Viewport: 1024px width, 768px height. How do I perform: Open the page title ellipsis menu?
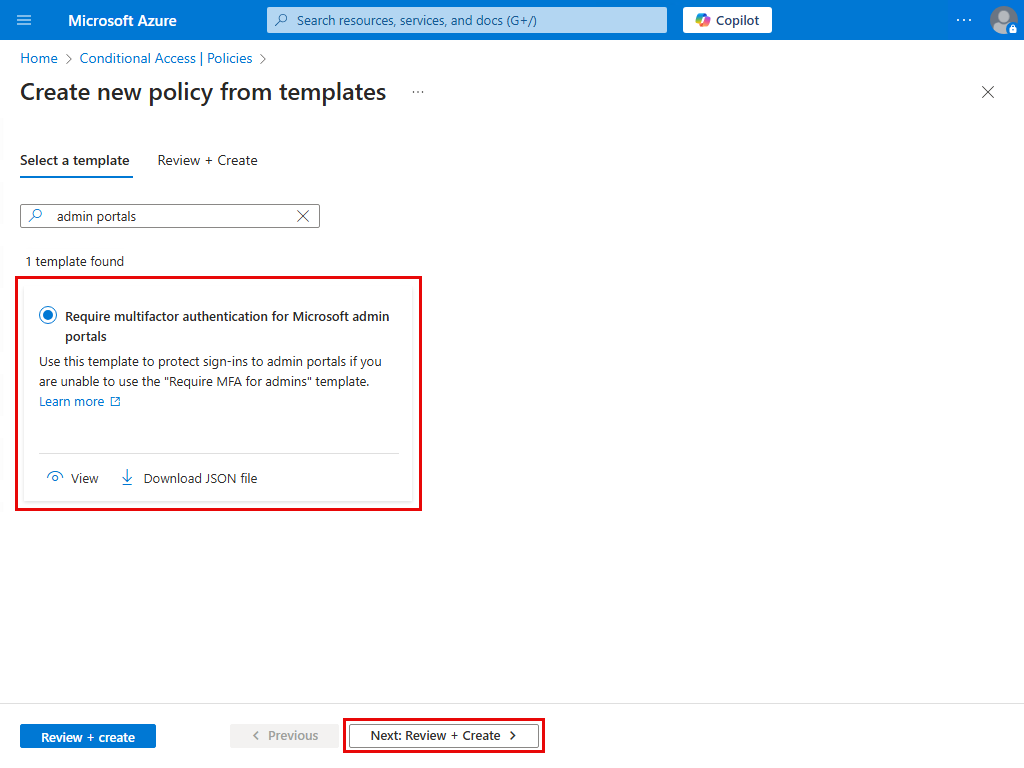(x=418, y=92)
